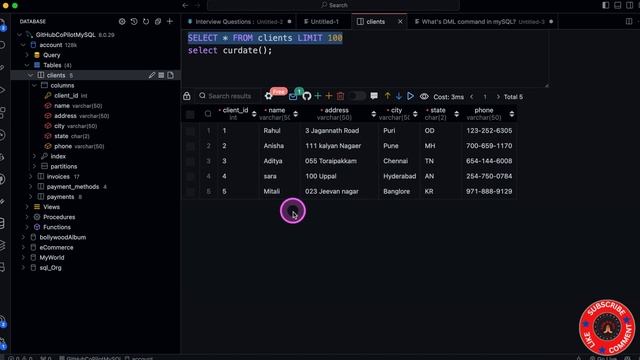Open new query file icon on the clients row
This screenshot has height=360, width=640.
pyautogui.click(x=171, y=75)
